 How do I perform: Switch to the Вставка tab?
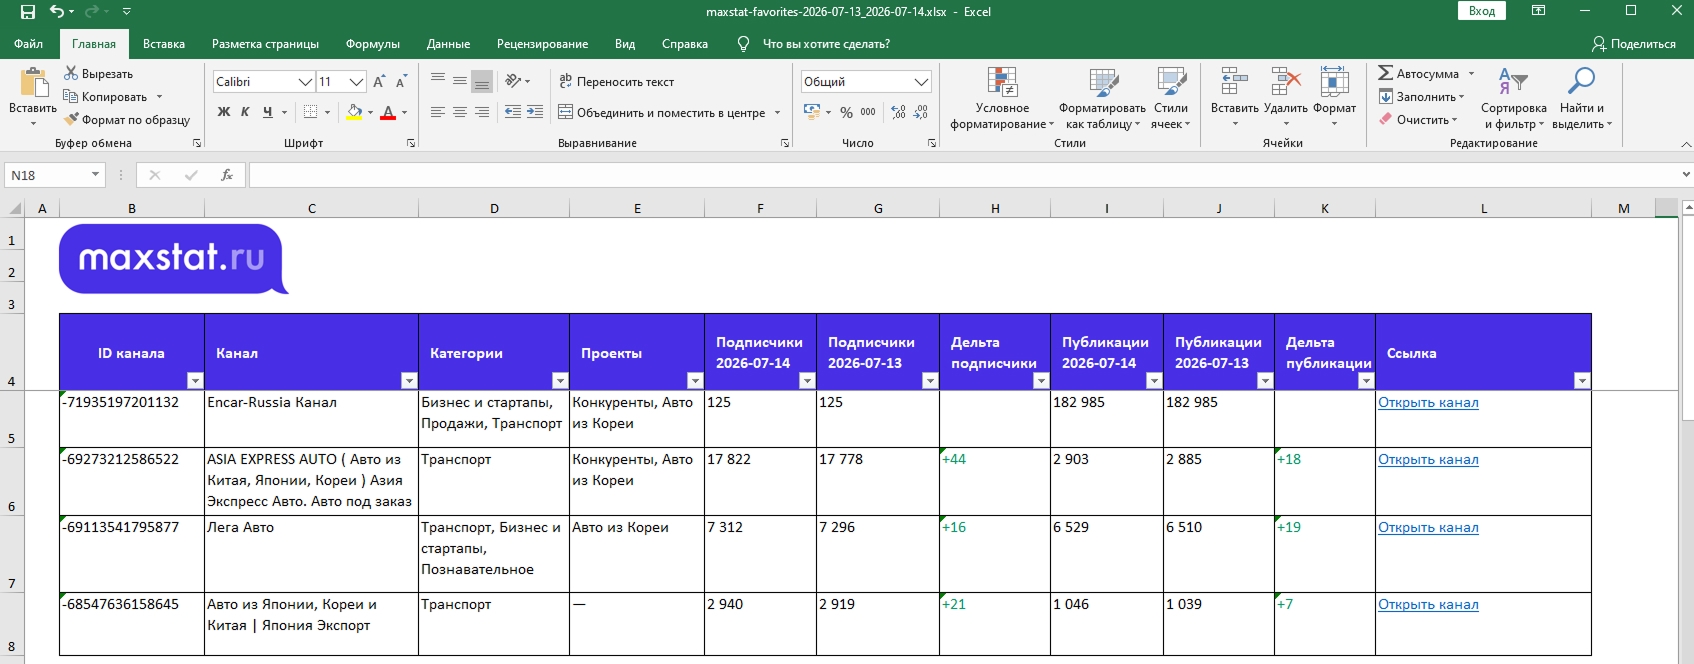tap(164, 44)
